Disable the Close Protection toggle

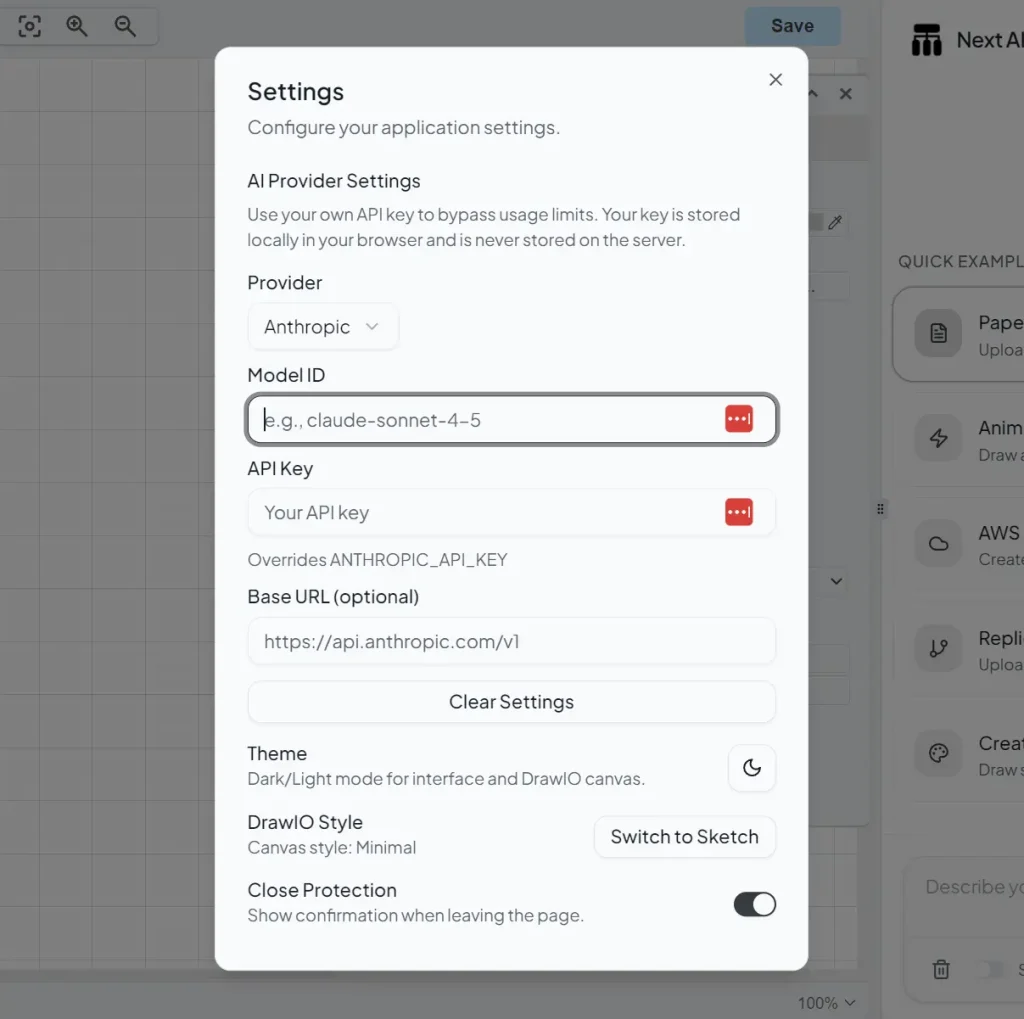(x=755, y=903)
